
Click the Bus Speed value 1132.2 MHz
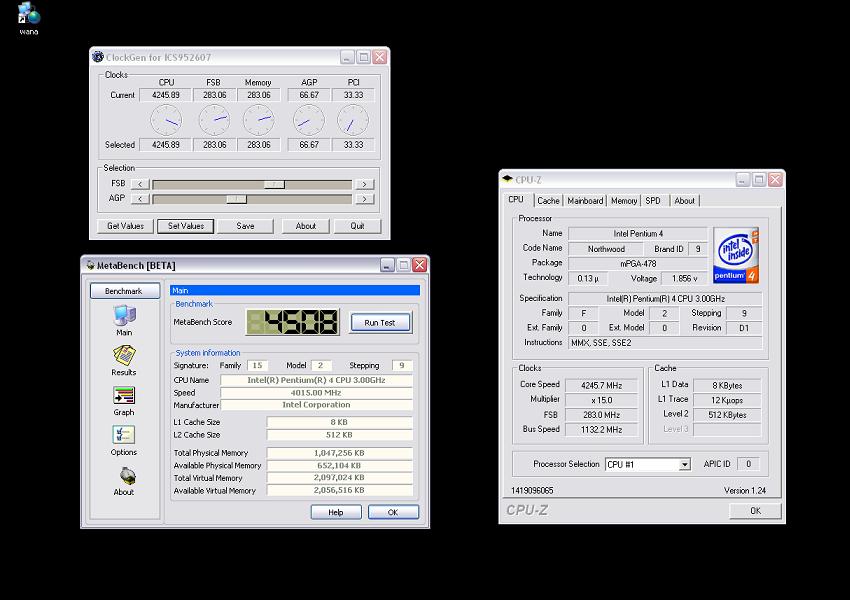[x=601, y=429]
